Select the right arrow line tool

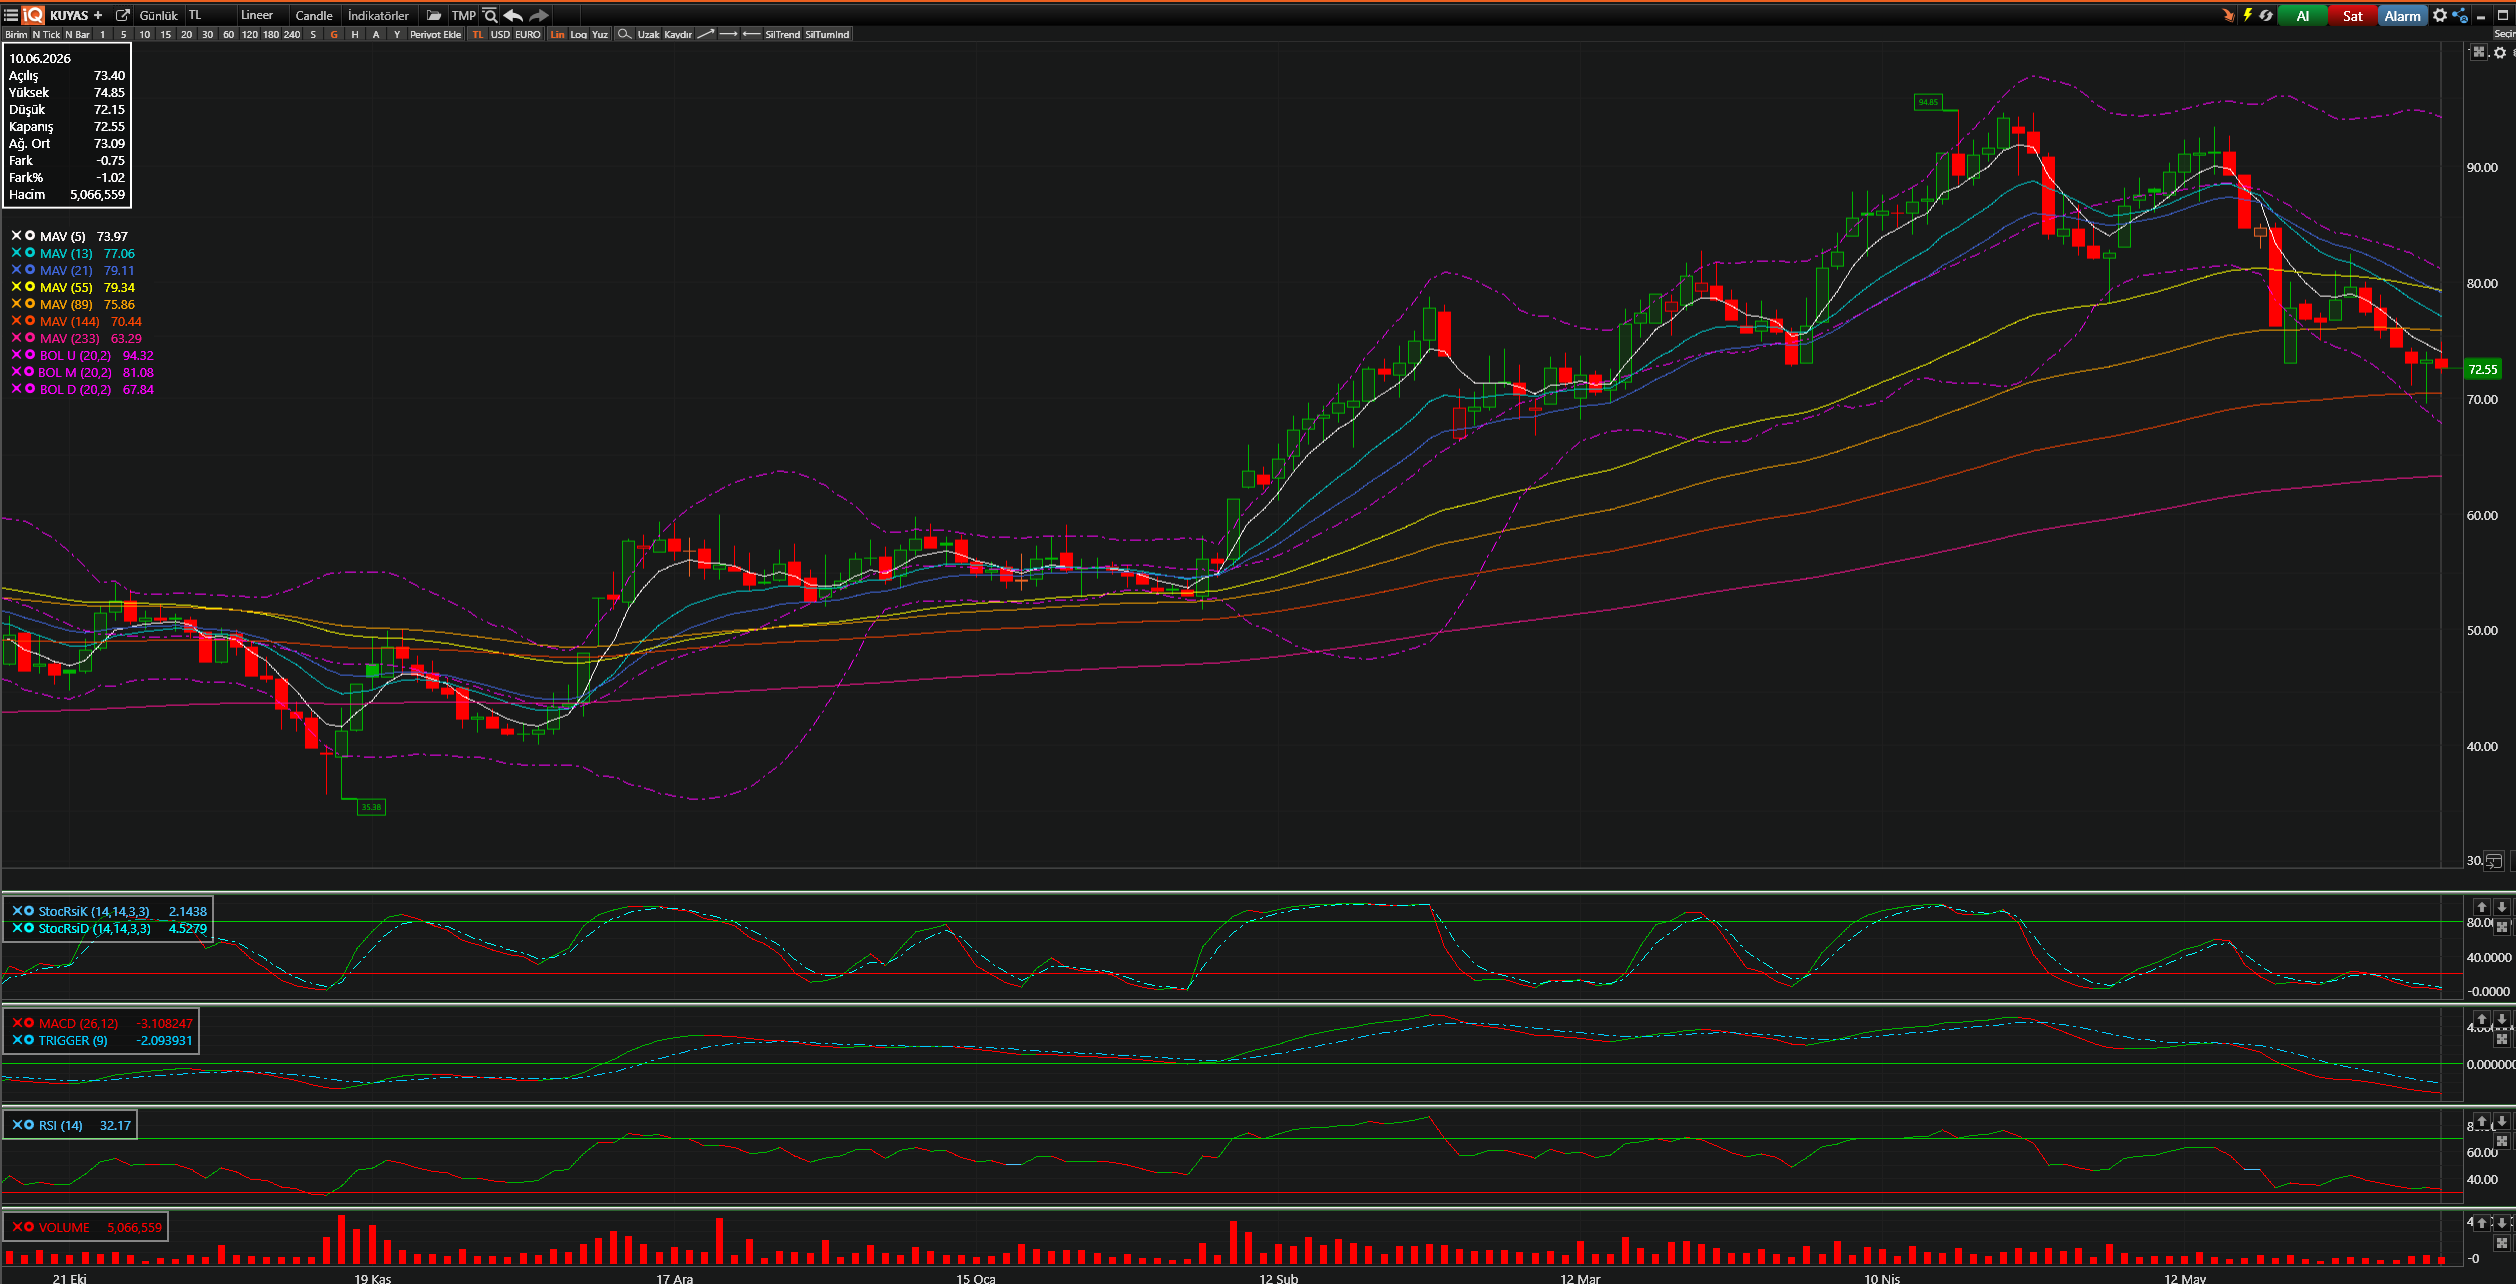point(728,34)
